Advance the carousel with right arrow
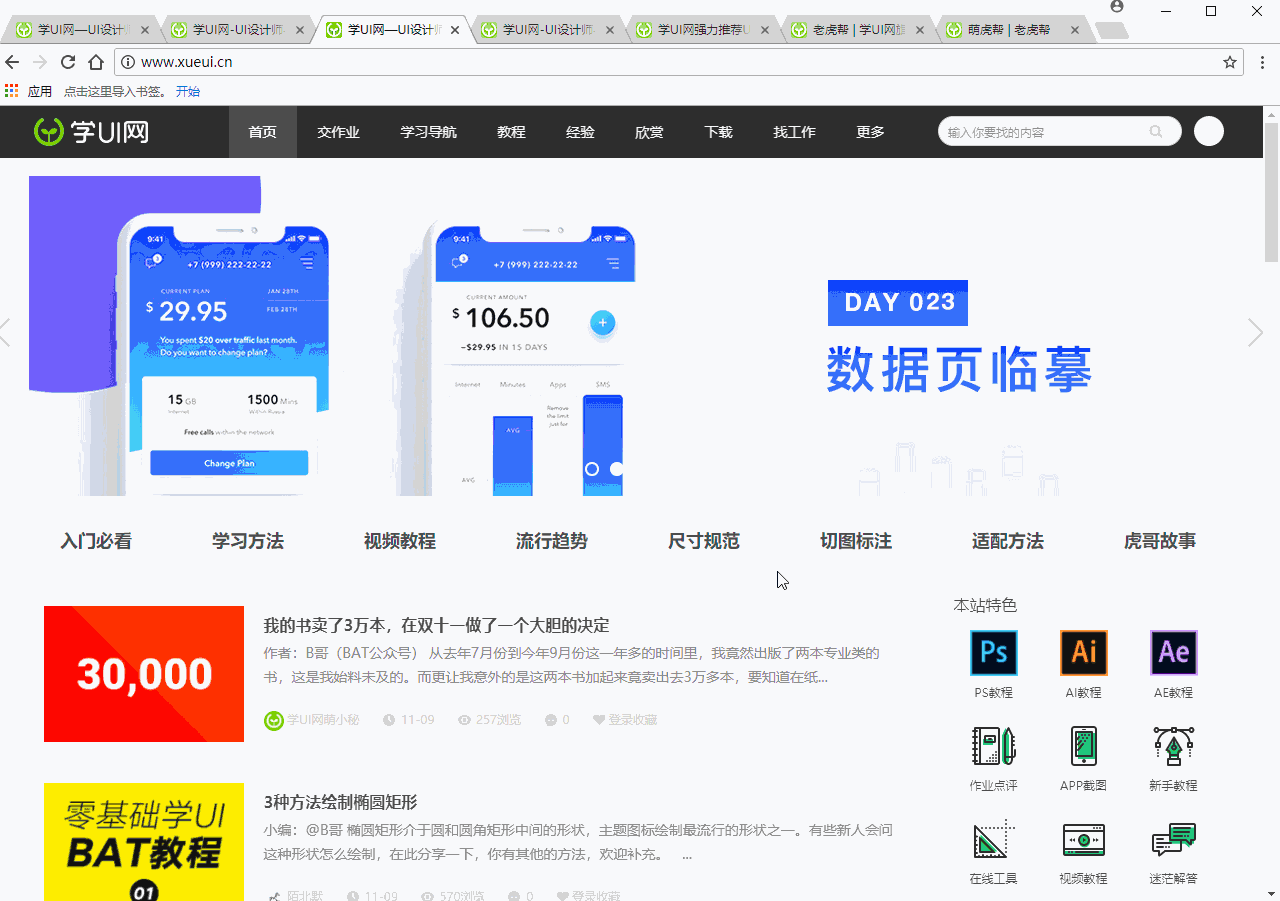This screenshot has height=901, width=1280. point(1256,332)
